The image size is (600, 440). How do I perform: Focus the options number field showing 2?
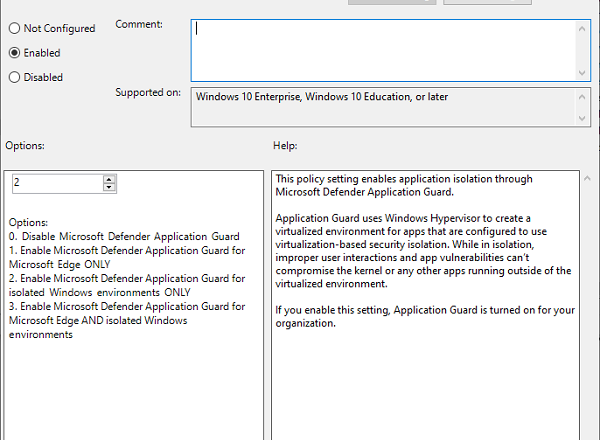pos(57,183)
